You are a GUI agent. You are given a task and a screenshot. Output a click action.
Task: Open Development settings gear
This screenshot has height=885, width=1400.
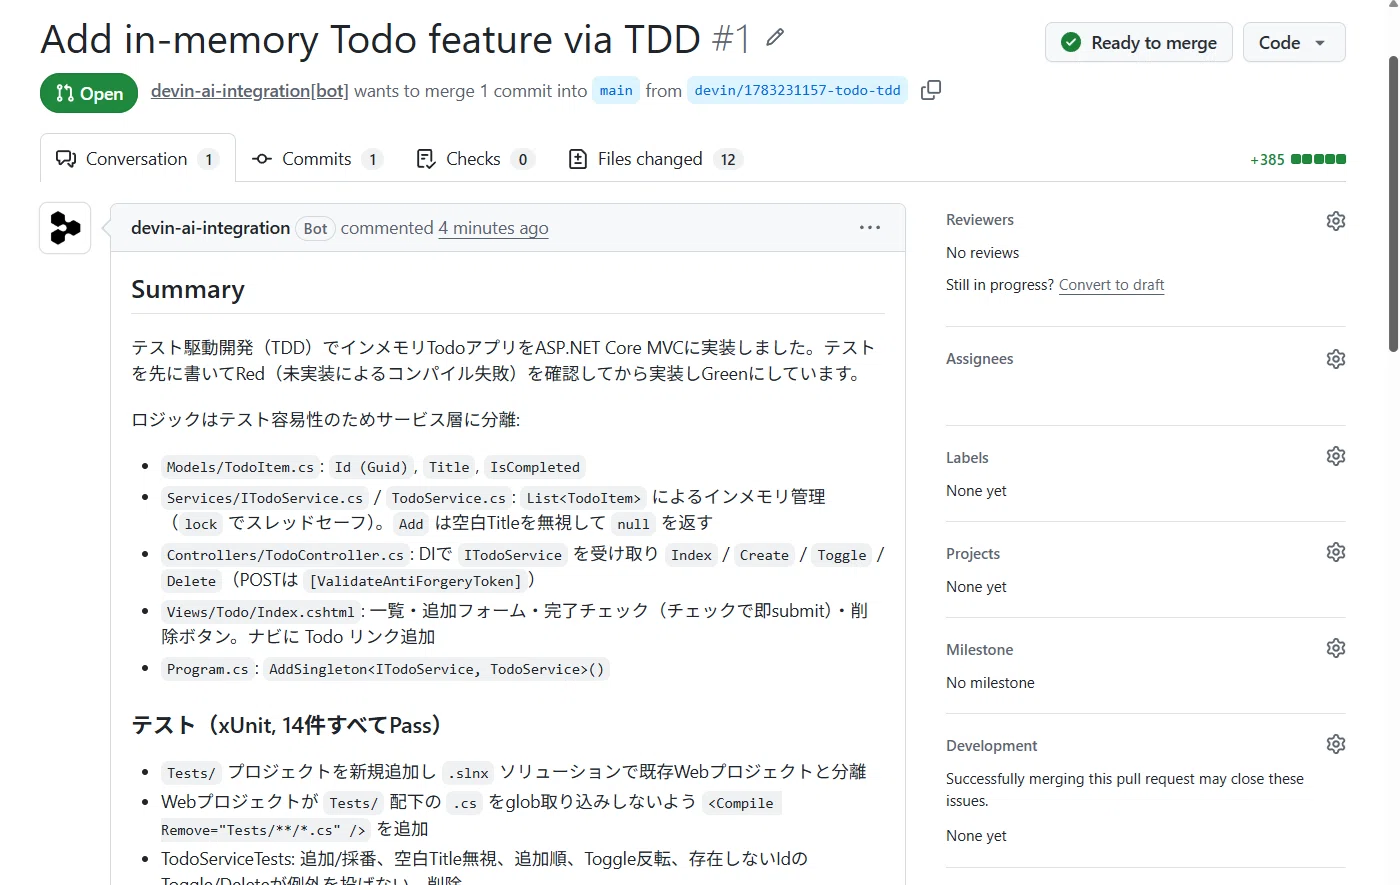pos(1336,744)
